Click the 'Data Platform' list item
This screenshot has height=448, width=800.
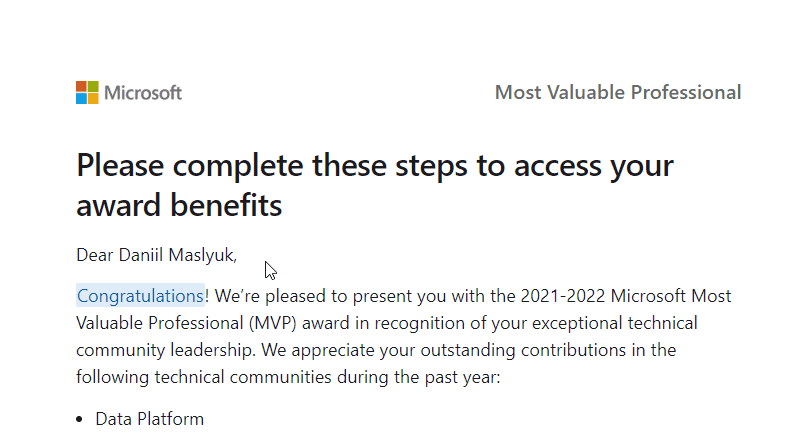[x=149, y=419]
